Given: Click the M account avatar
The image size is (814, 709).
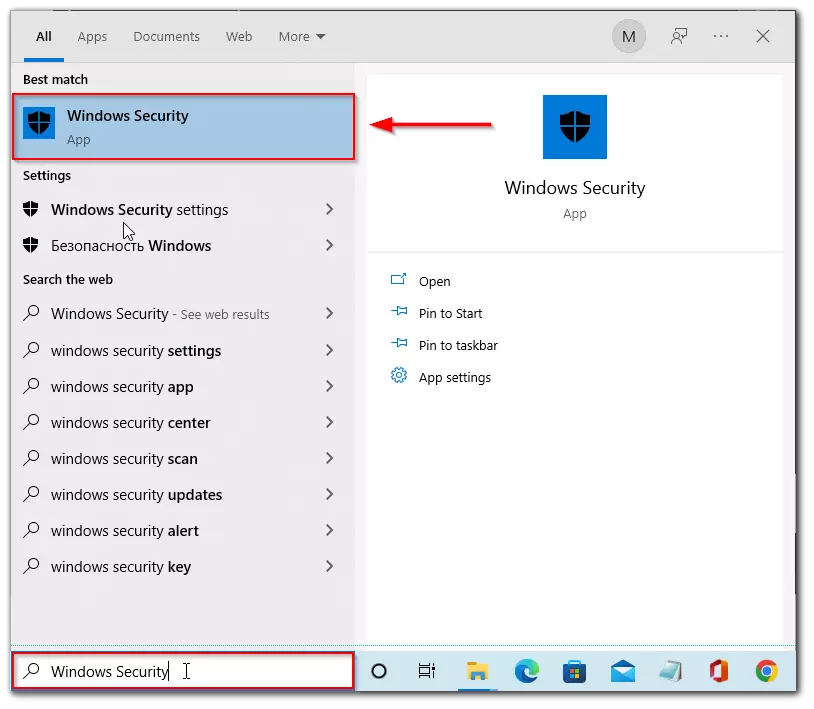Looking at the screenshot, I should pos(629,36).
